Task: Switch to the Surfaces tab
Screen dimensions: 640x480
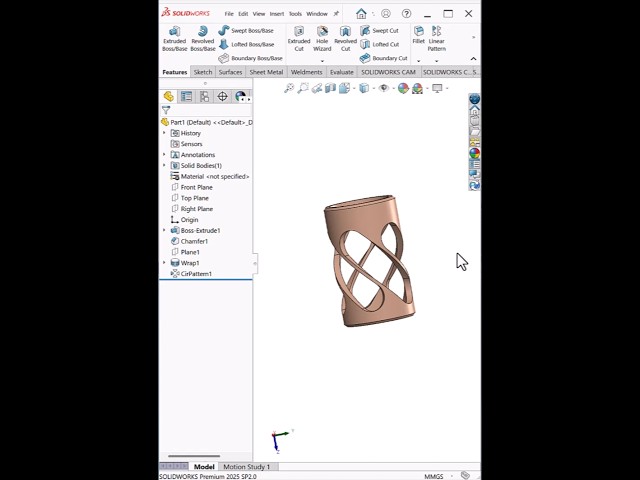Action: [231, 72]
